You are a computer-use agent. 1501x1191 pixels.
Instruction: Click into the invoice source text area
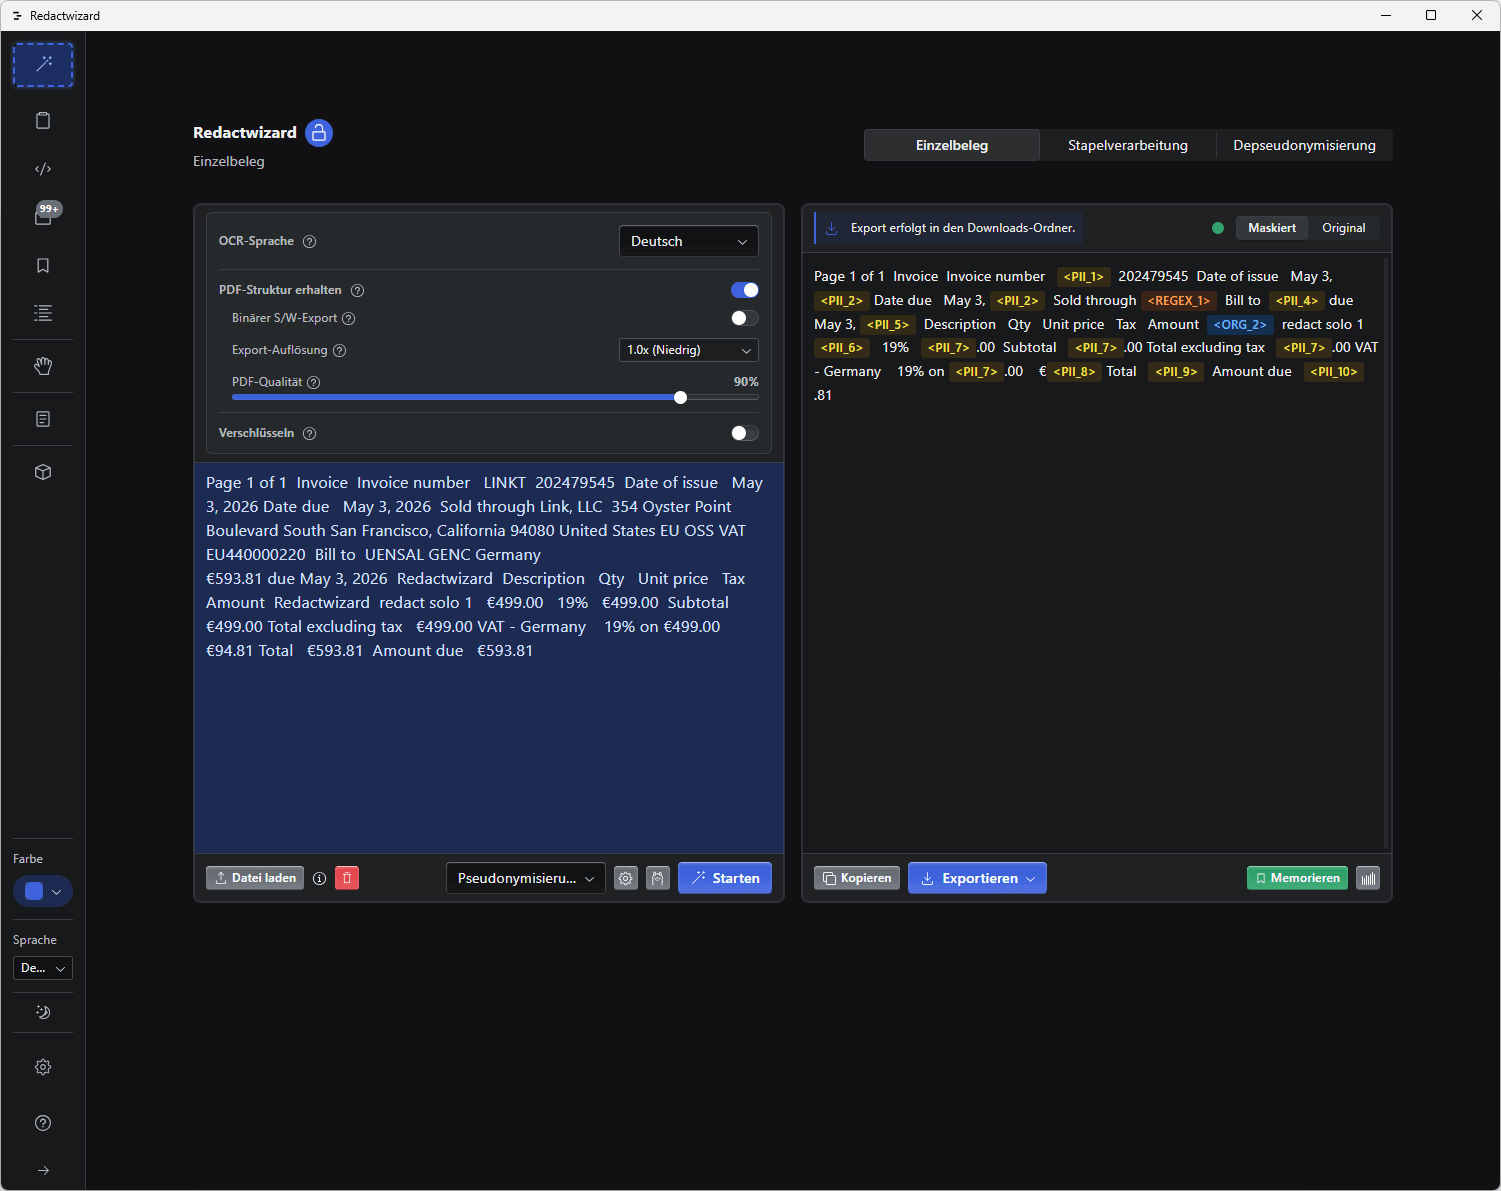point(489,658)
